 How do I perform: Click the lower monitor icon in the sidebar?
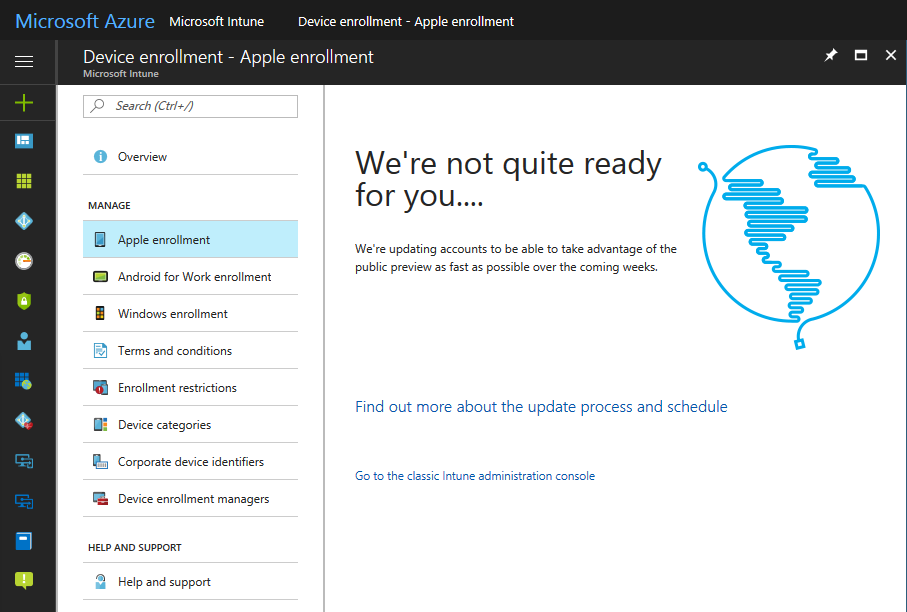coord(24,501)
